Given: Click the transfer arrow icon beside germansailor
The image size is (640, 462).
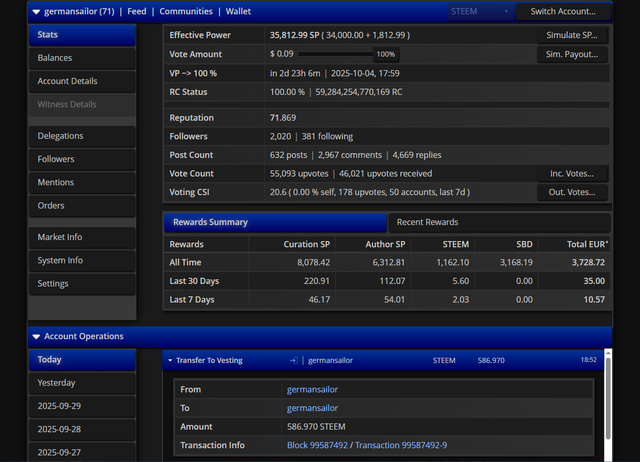Looking at the screenshot, I should pyautogui.click(x=293, y=360).
